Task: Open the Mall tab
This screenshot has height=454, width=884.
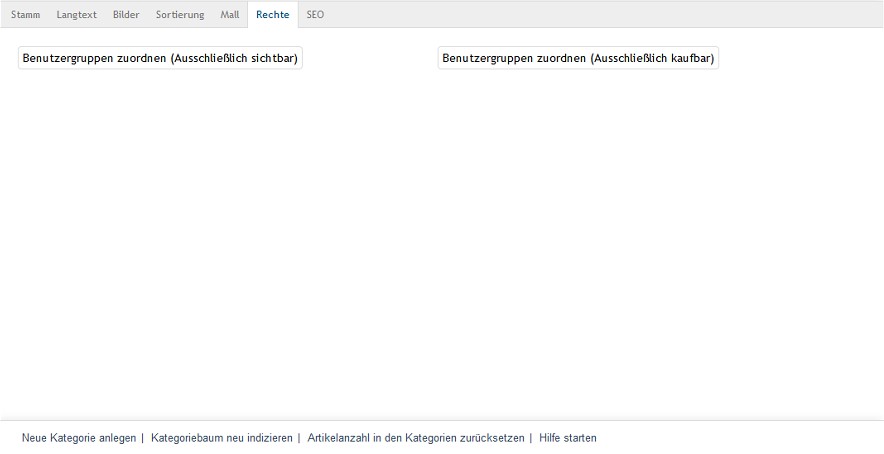Action: tap(230, 15)
